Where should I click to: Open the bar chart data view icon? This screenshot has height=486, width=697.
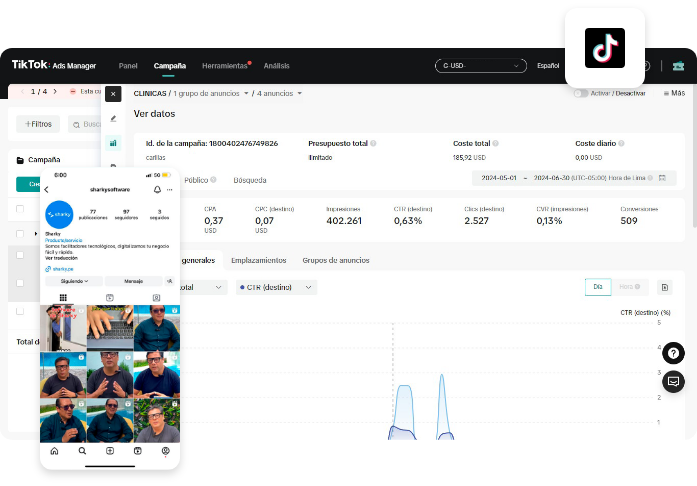pyautogui.click(x=113, y=143)
